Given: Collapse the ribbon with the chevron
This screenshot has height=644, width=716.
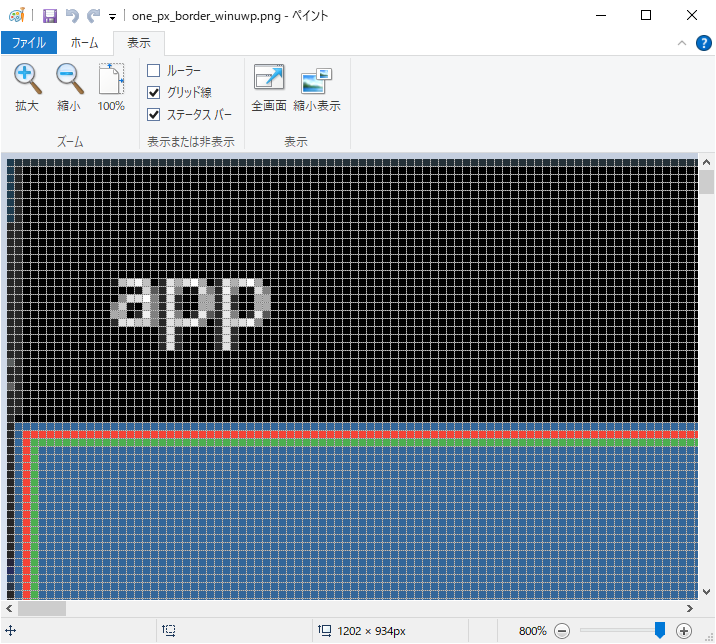Looking at the screenshot, I should pyautogui.click(x=682, y=43).
